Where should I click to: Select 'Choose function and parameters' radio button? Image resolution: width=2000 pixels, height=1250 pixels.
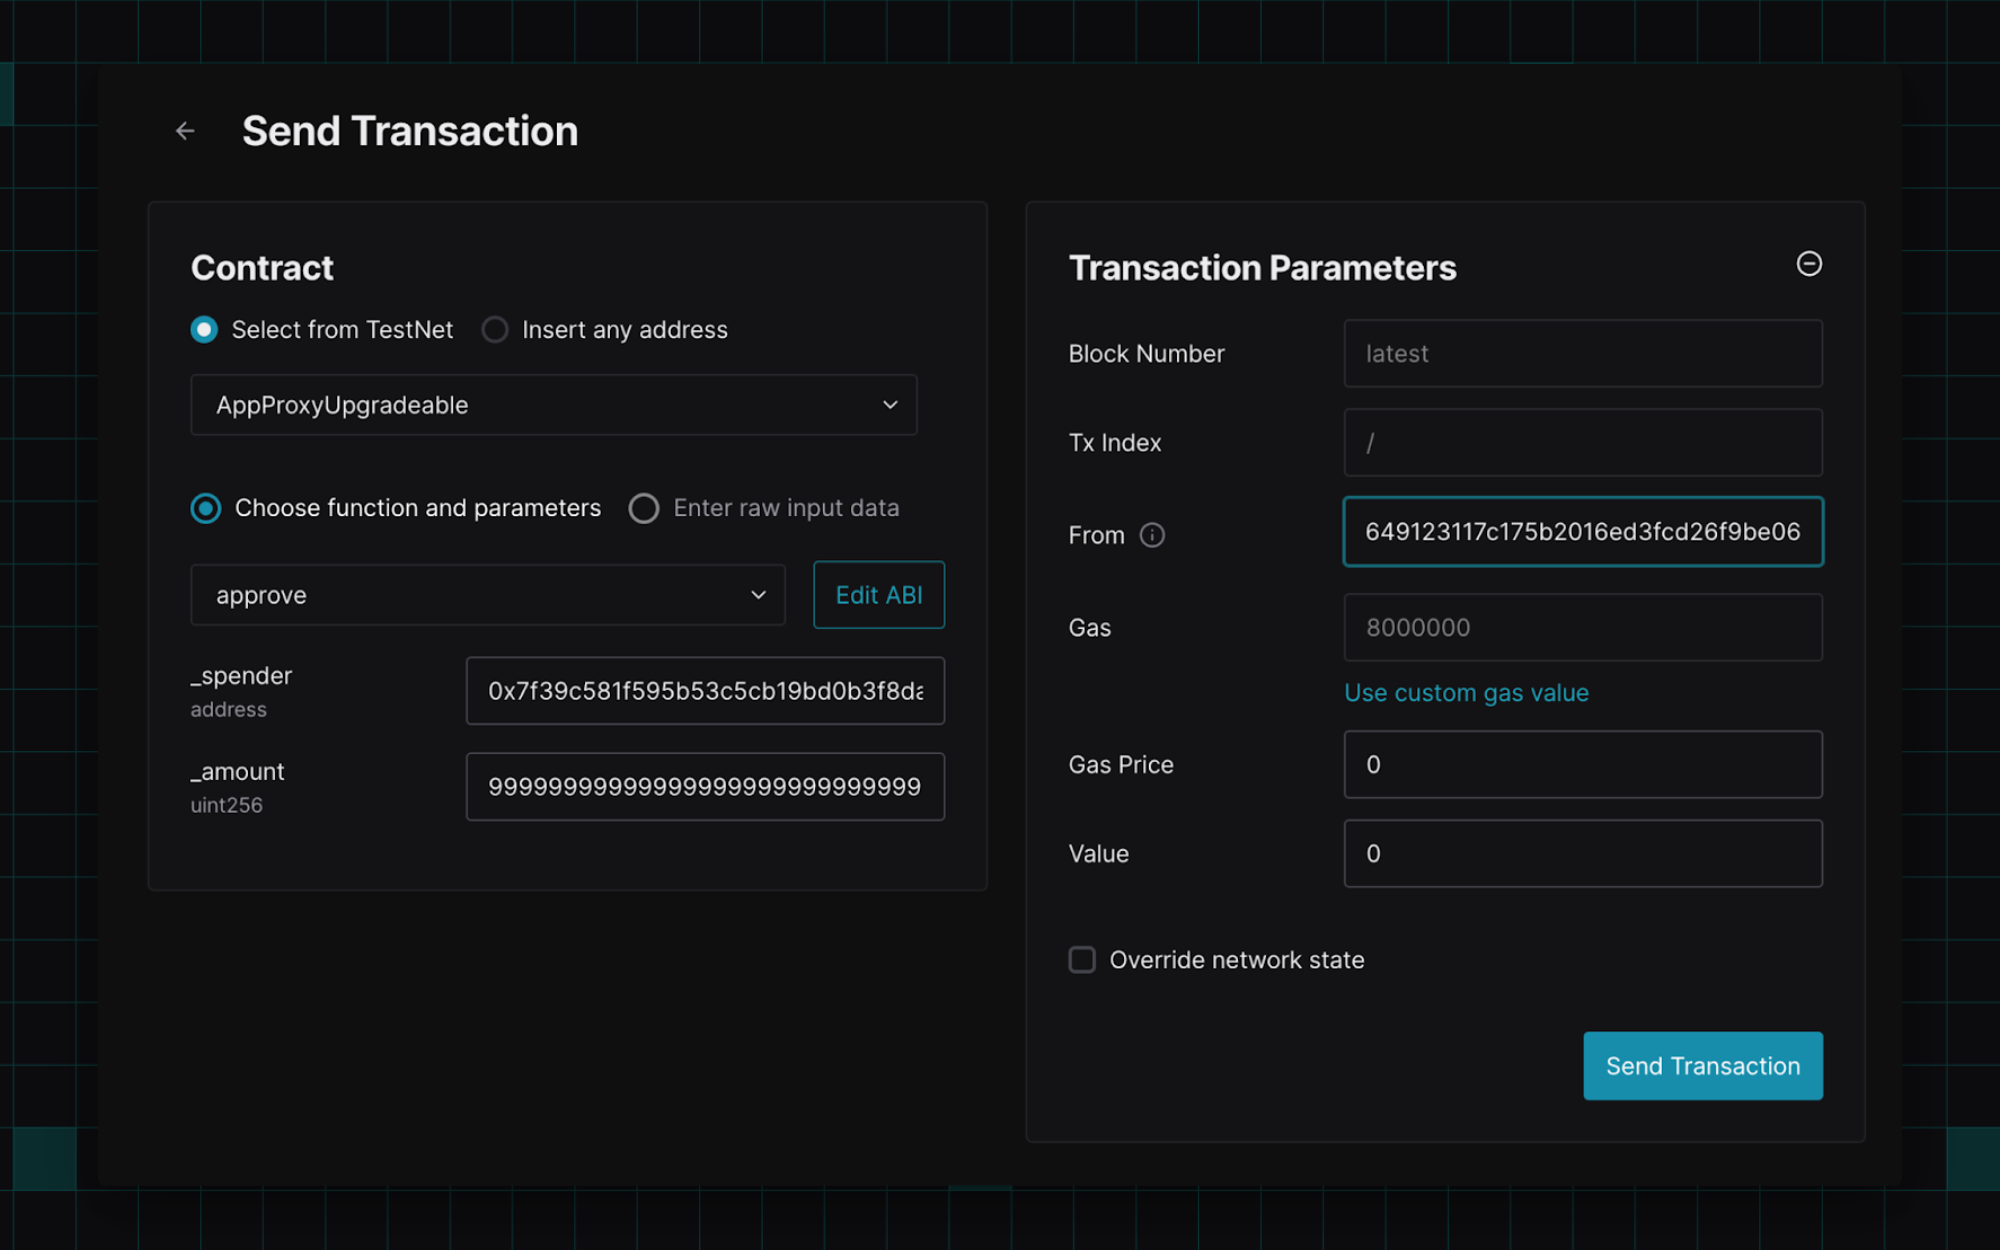pos(206,508)
